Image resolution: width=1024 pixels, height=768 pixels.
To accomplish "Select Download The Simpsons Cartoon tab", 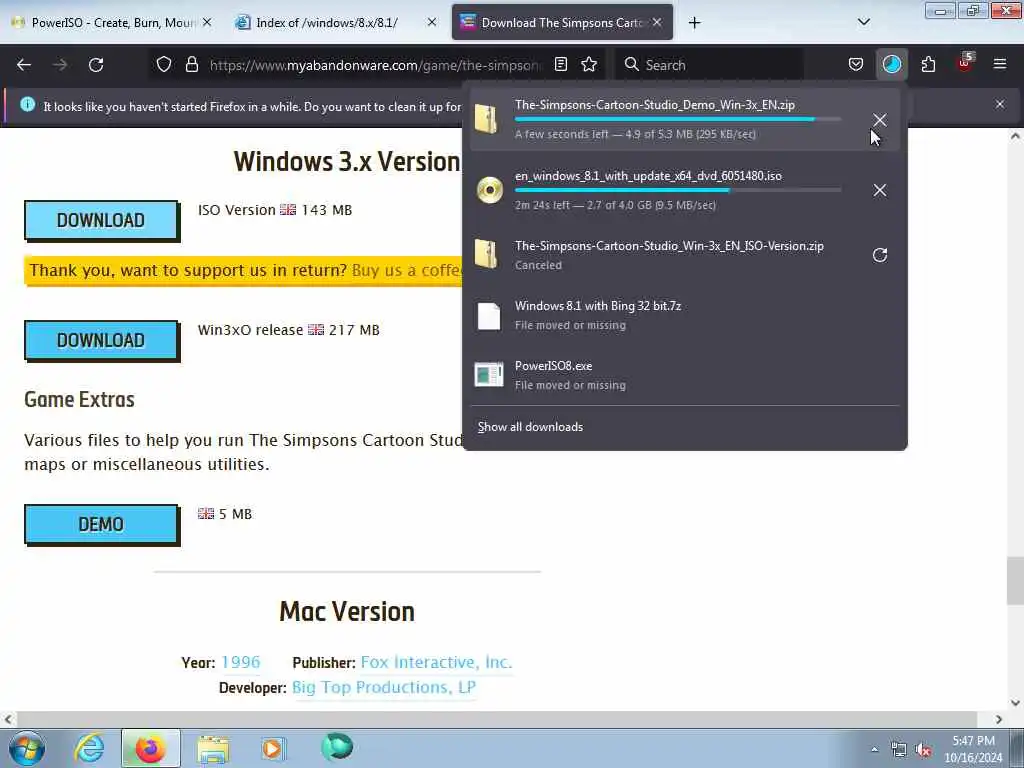I will [562, 23].
